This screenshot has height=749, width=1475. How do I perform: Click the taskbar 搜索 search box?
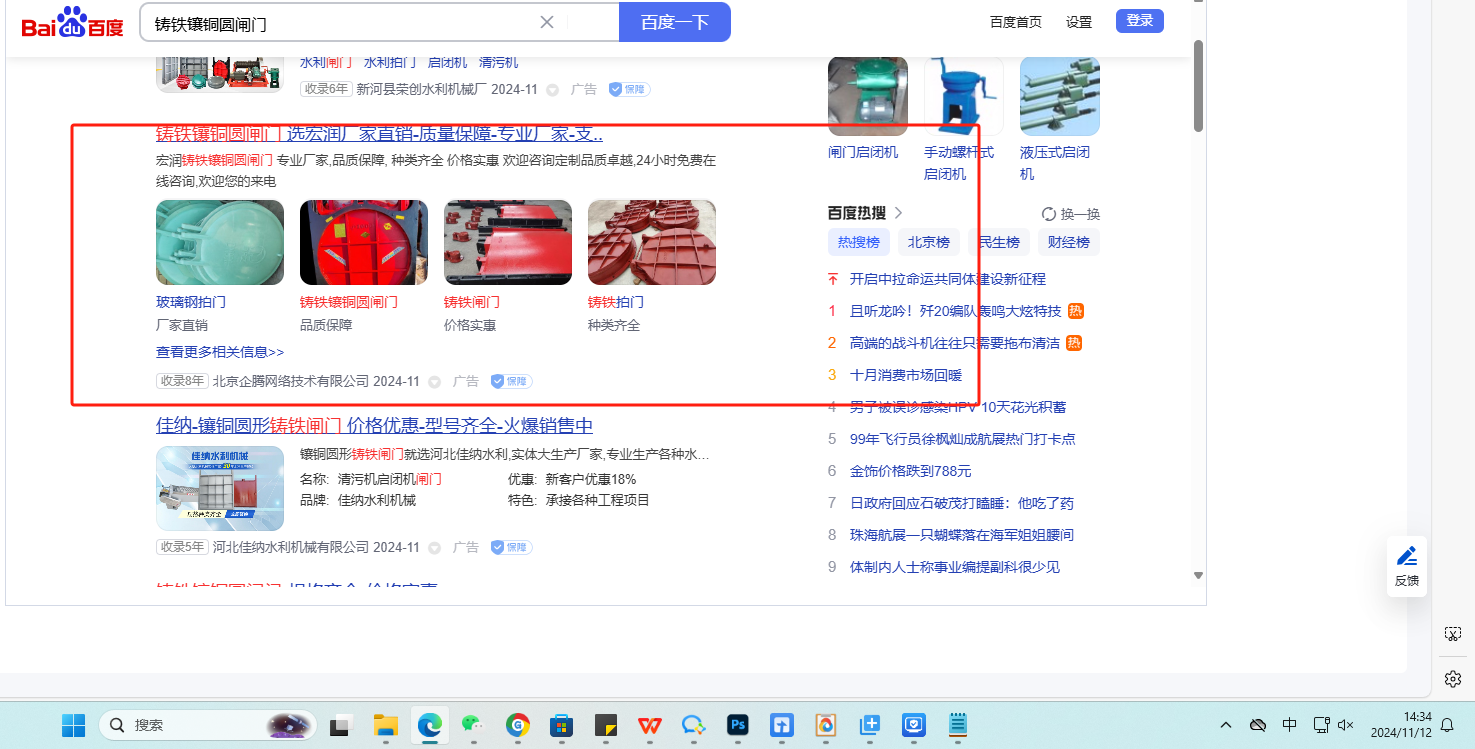coord(207,725)
